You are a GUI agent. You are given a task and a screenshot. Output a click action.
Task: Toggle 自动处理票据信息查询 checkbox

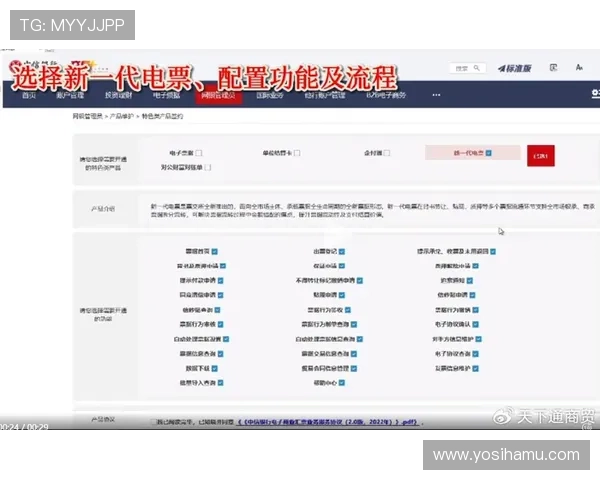[360, 339]
